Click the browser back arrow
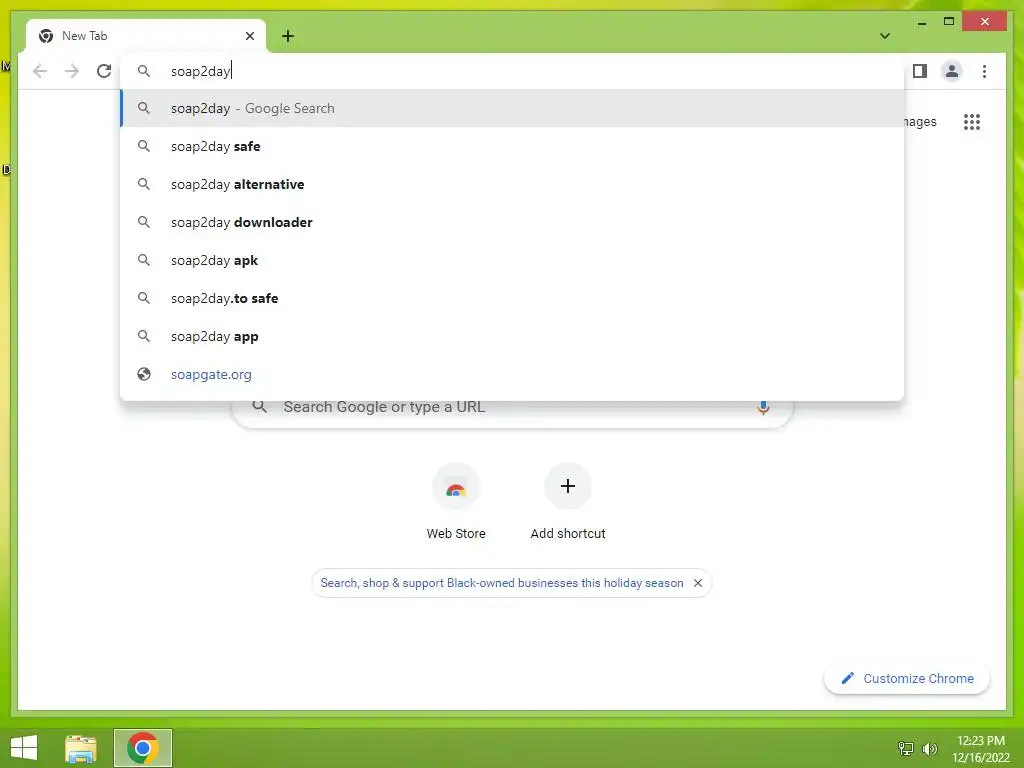1024x768 pixels. pos(40,71)
